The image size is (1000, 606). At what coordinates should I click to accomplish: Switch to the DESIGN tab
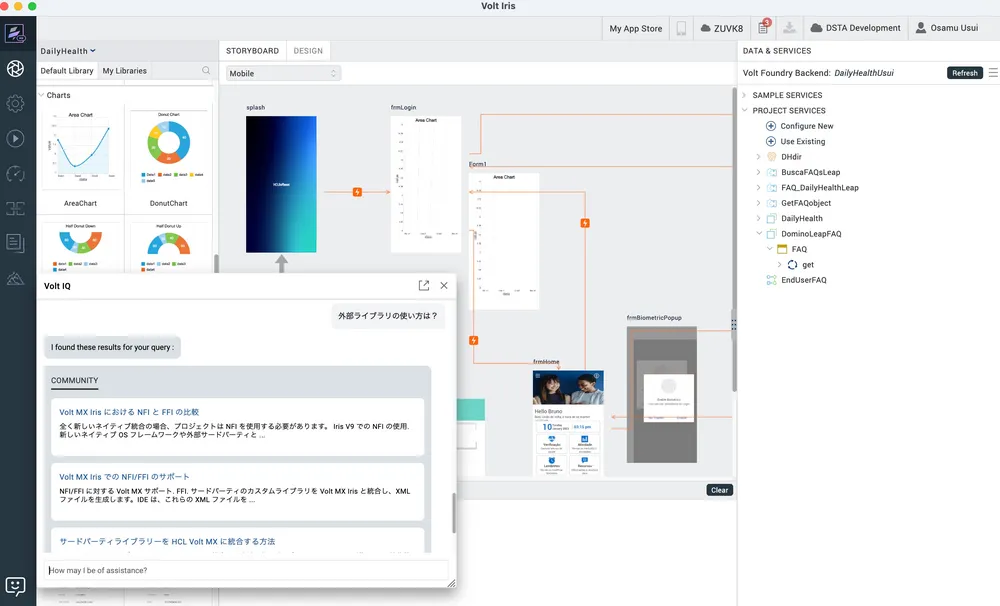click(x=308, y=50)
